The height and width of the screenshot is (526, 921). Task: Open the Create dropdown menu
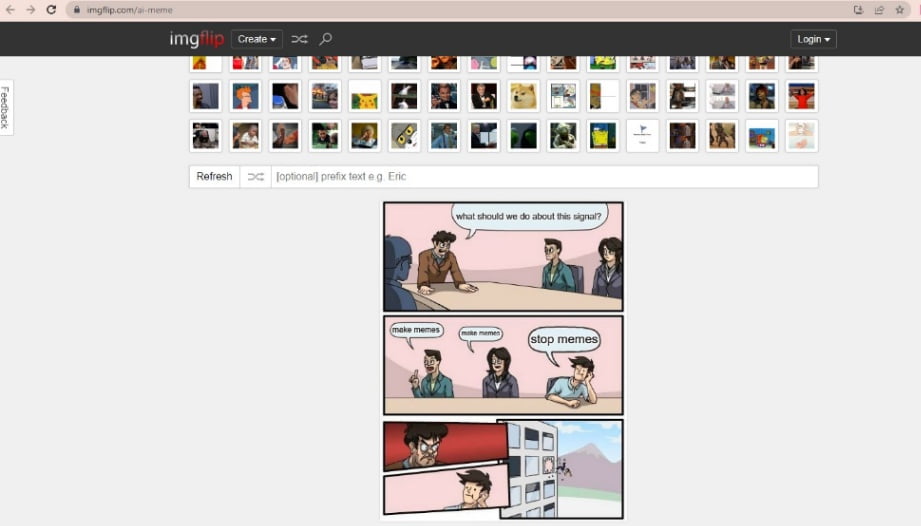pos(257,39)
